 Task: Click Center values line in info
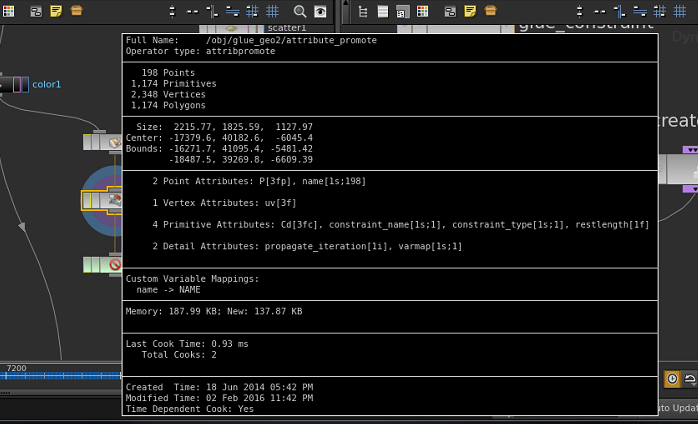[219, 138]
